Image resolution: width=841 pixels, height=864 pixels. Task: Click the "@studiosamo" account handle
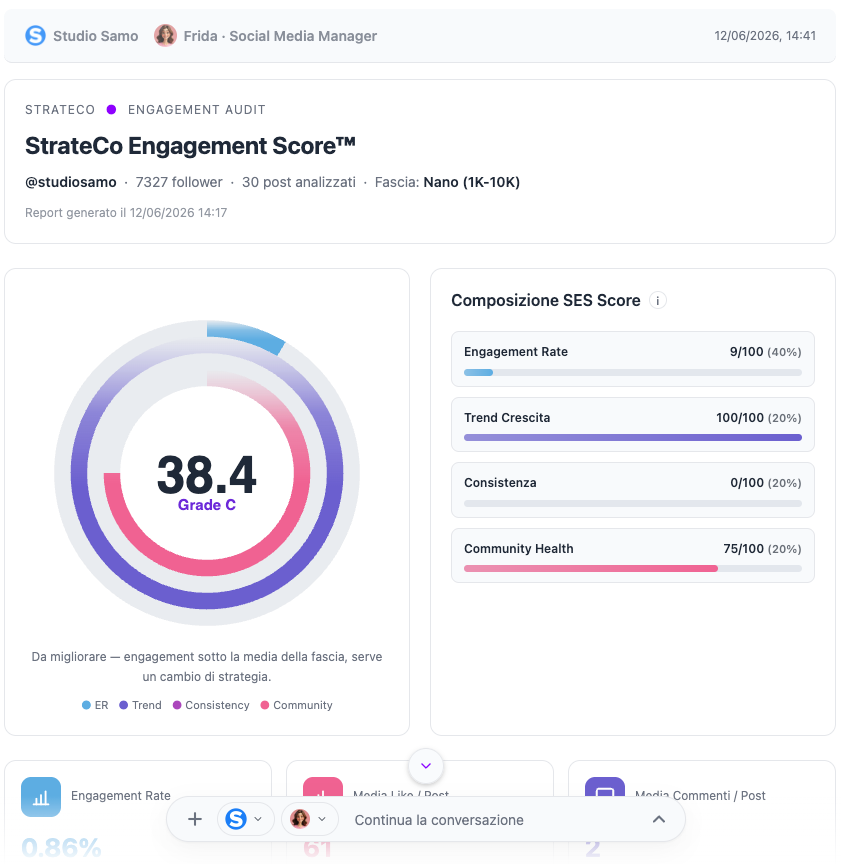tap(71, 182)
